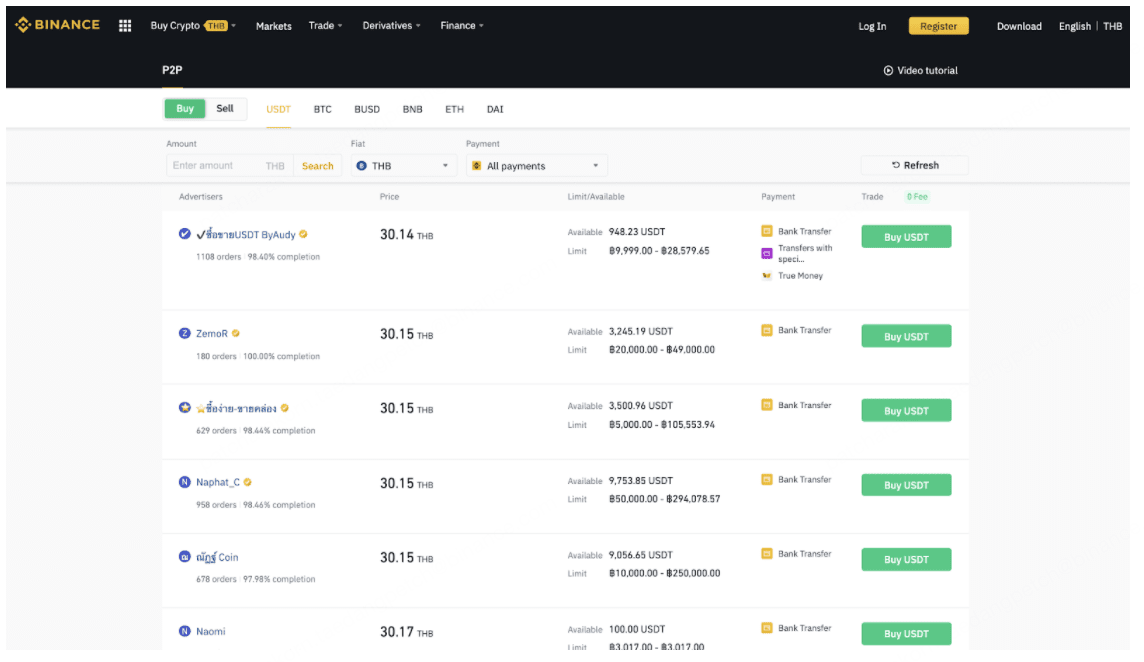Open advertiser ZemoR profile name
This screenshot has height=662, width=1144.
(x=212, y=334)
